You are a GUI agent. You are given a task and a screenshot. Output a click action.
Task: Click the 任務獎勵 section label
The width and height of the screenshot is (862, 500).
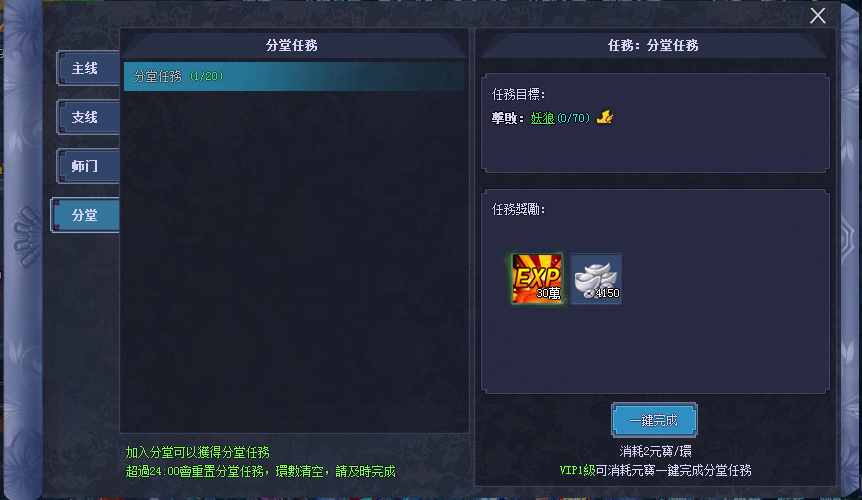tap(518, 209)
